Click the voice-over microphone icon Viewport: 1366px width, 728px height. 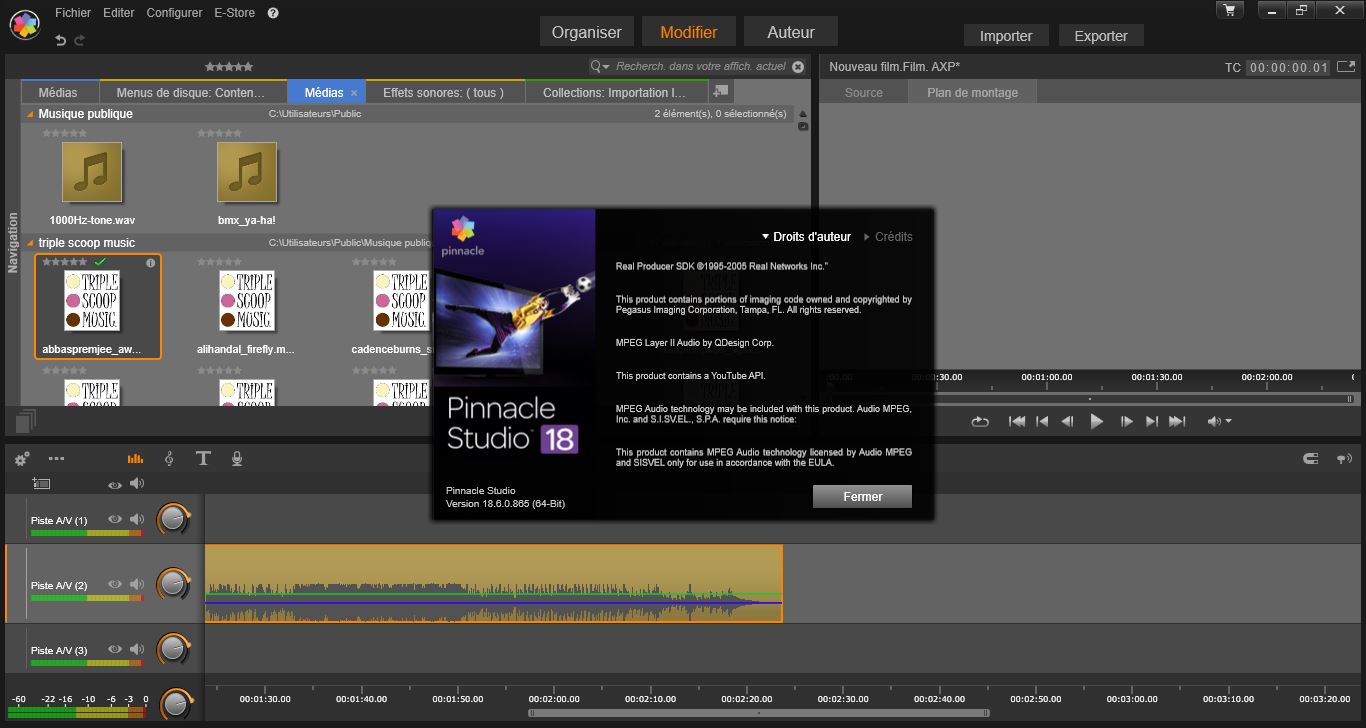click(237, 458)
